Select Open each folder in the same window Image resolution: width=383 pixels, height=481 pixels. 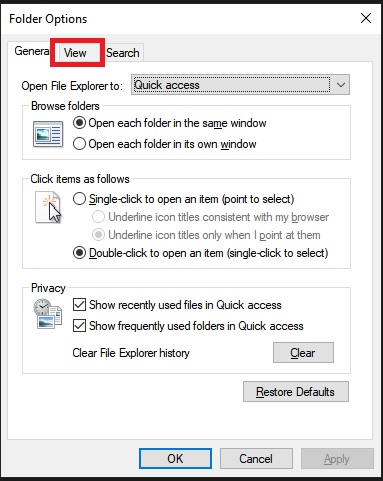169,123
